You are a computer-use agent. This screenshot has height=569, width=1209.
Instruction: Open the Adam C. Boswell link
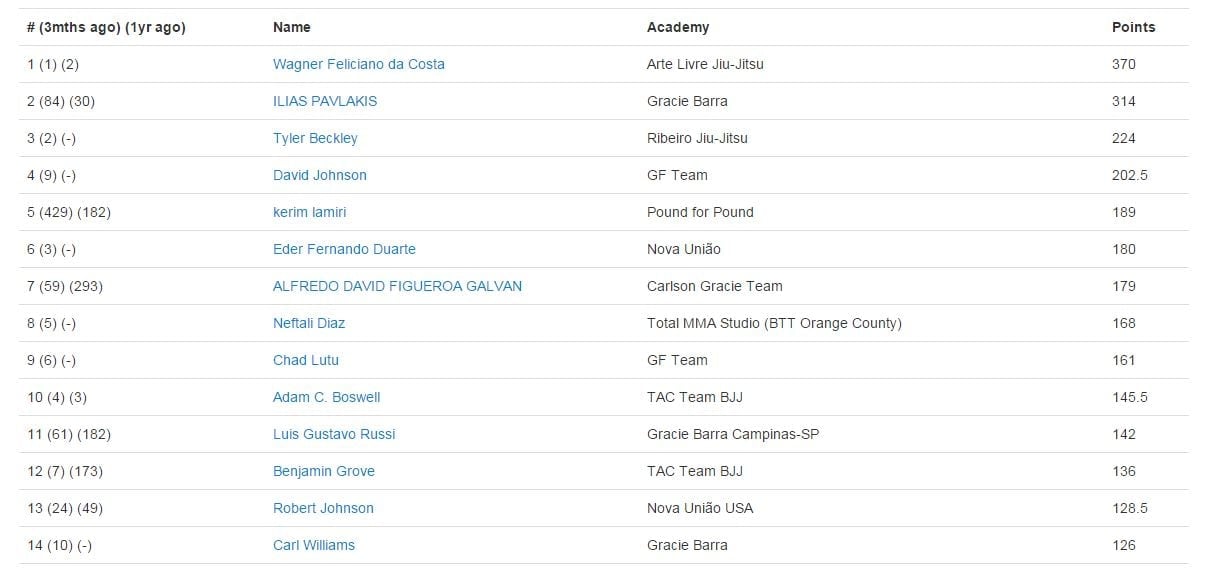(327, 397)
